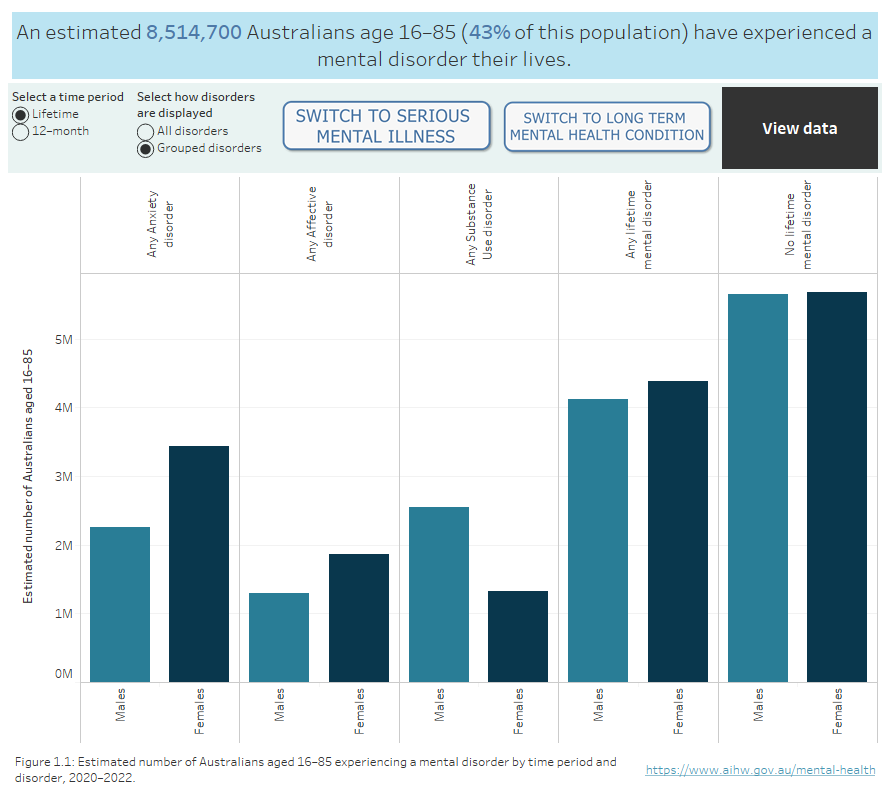The image size is (890, 800).
Task: Switch to Long Term Mental Health Condition
Action: point(607,127)
